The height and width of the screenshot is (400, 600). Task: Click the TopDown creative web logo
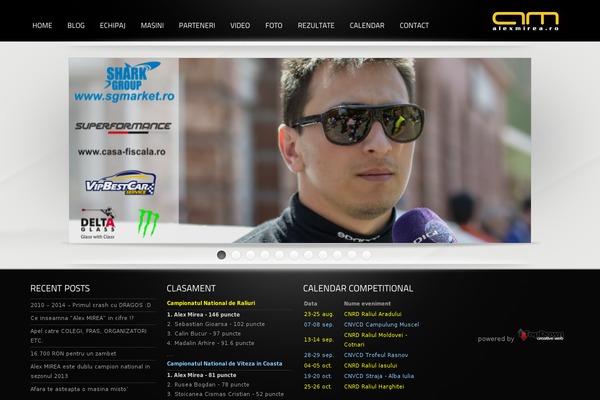tap(541, 335)
